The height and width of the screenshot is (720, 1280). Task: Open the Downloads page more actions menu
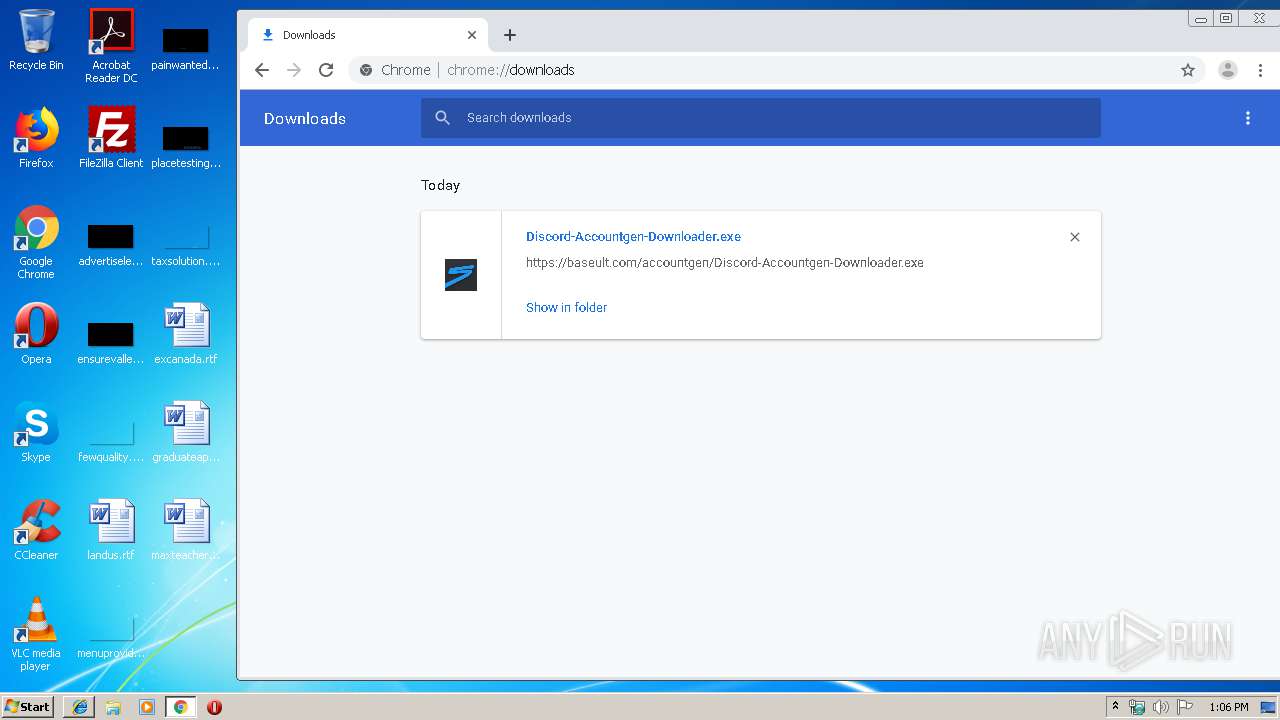click(1248, 118)
